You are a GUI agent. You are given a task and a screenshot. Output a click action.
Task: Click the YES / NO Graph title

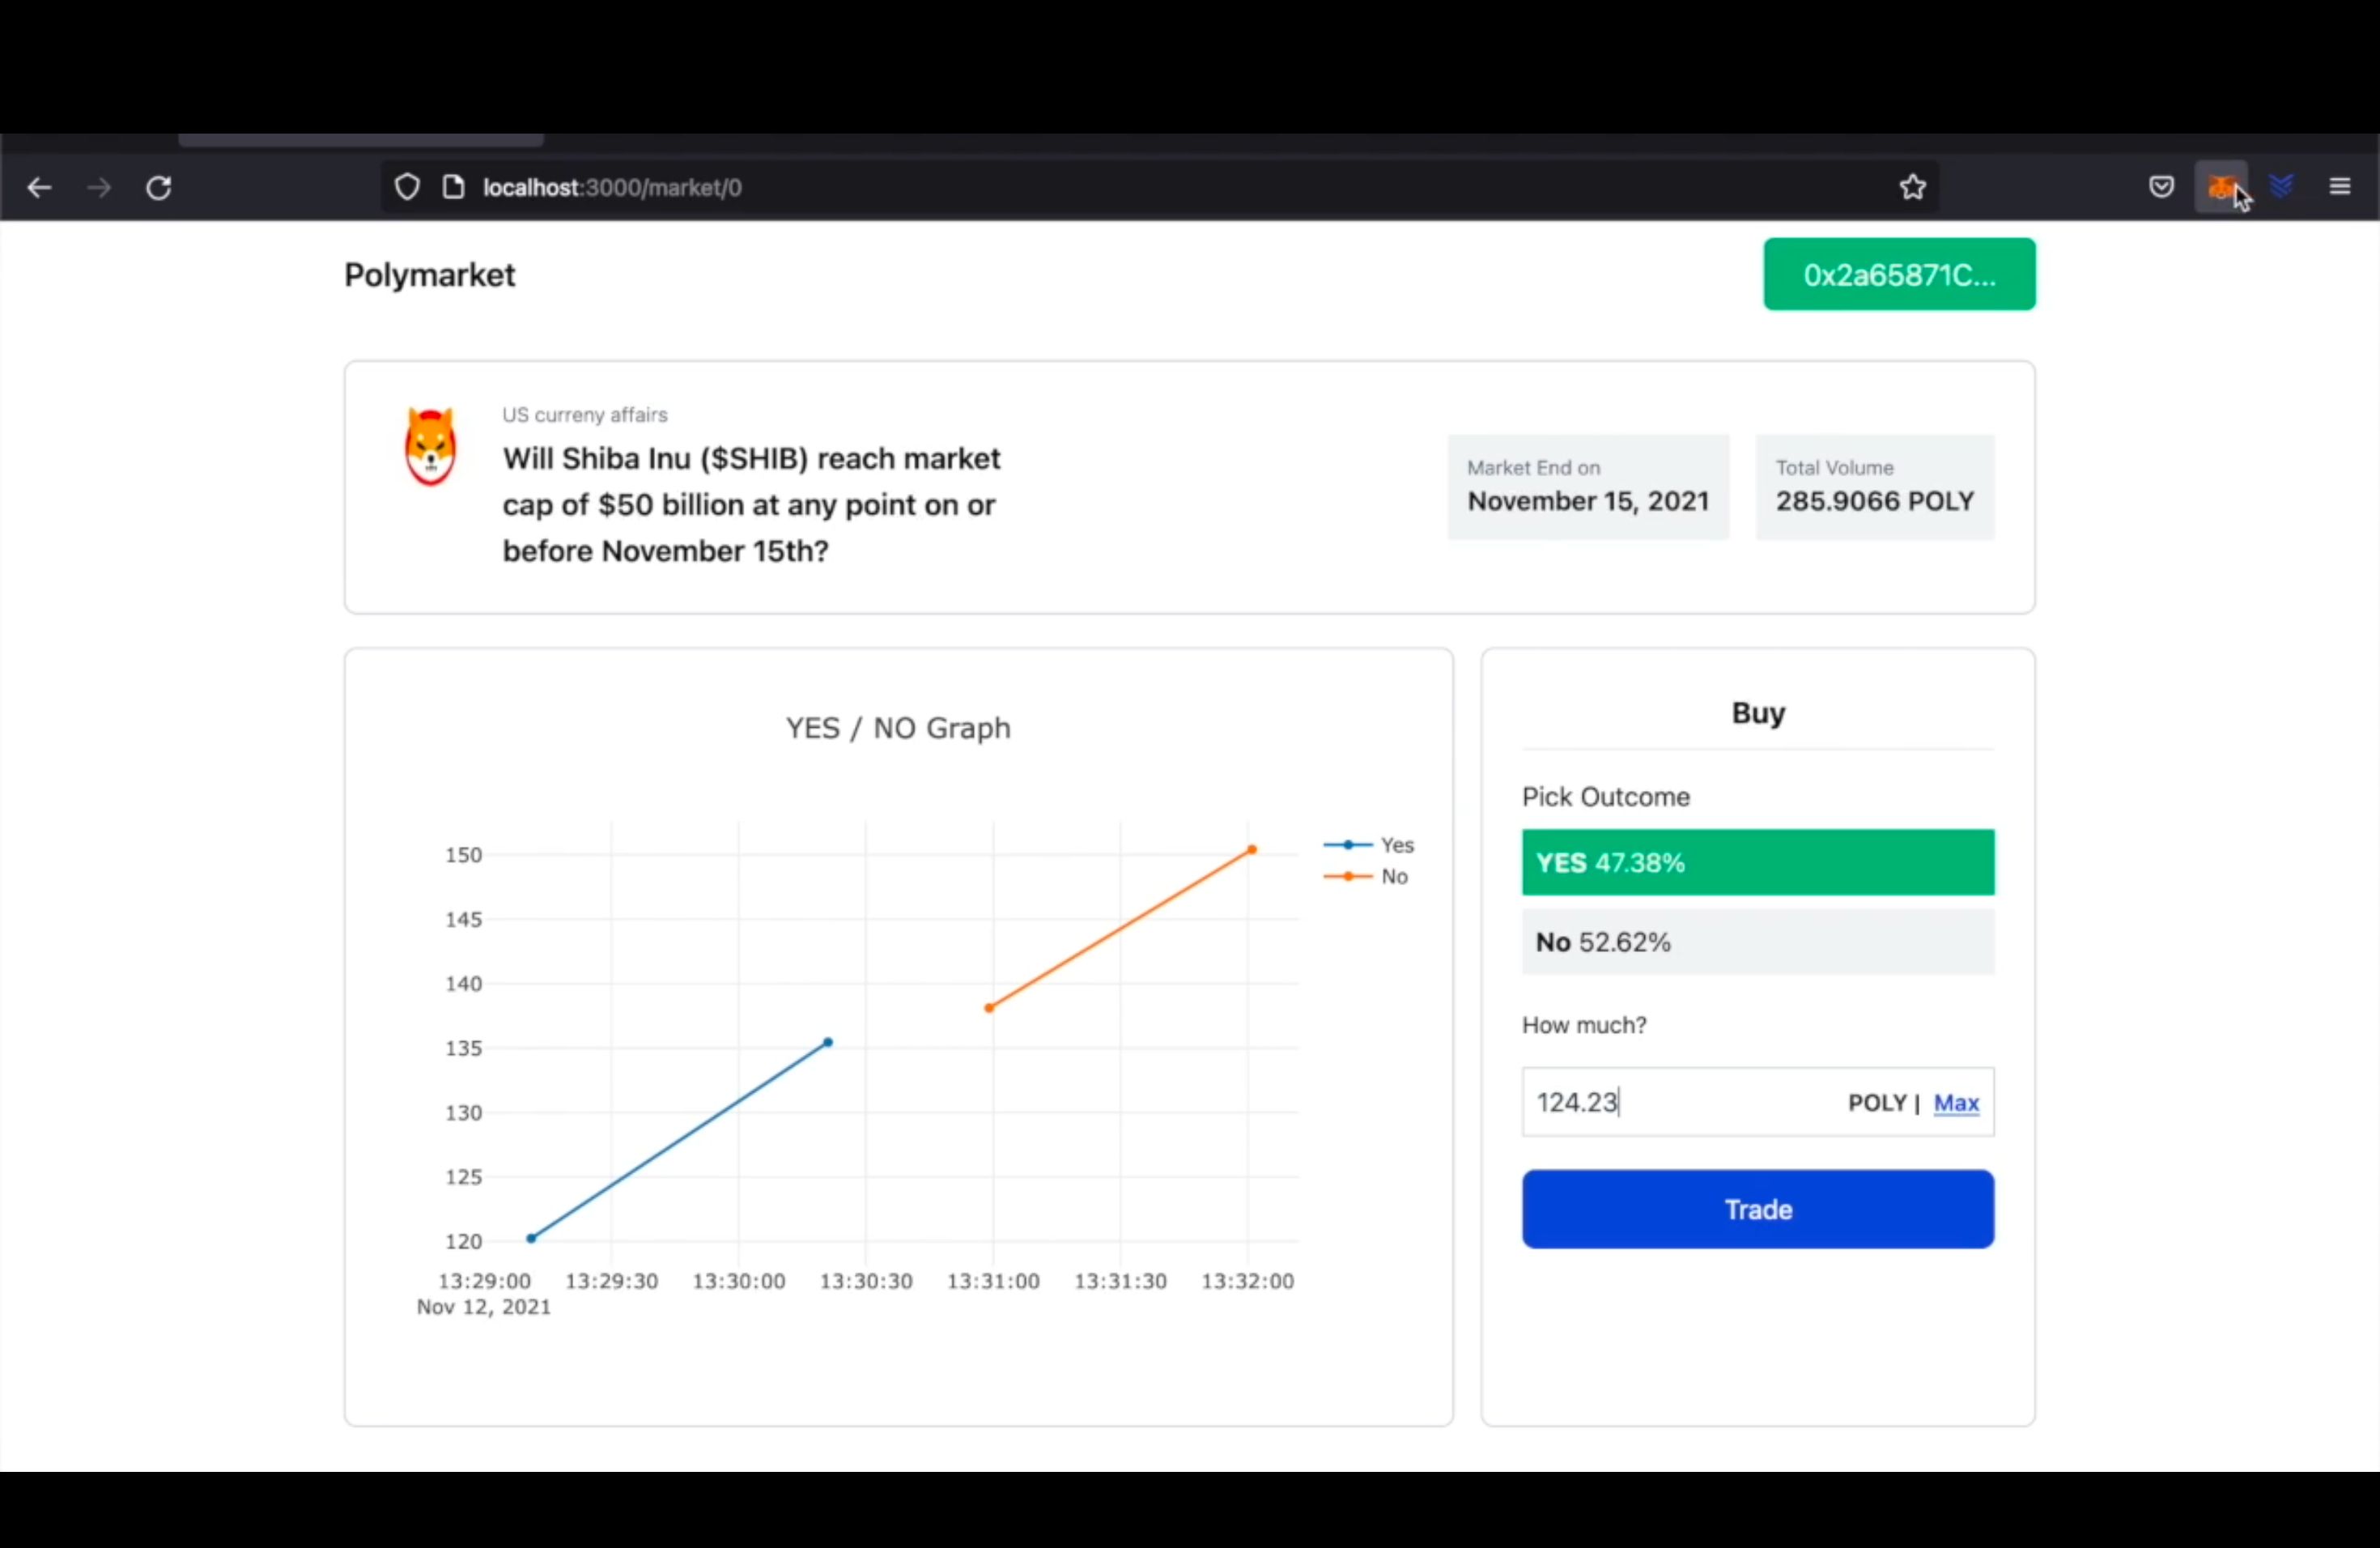point(898,728)
